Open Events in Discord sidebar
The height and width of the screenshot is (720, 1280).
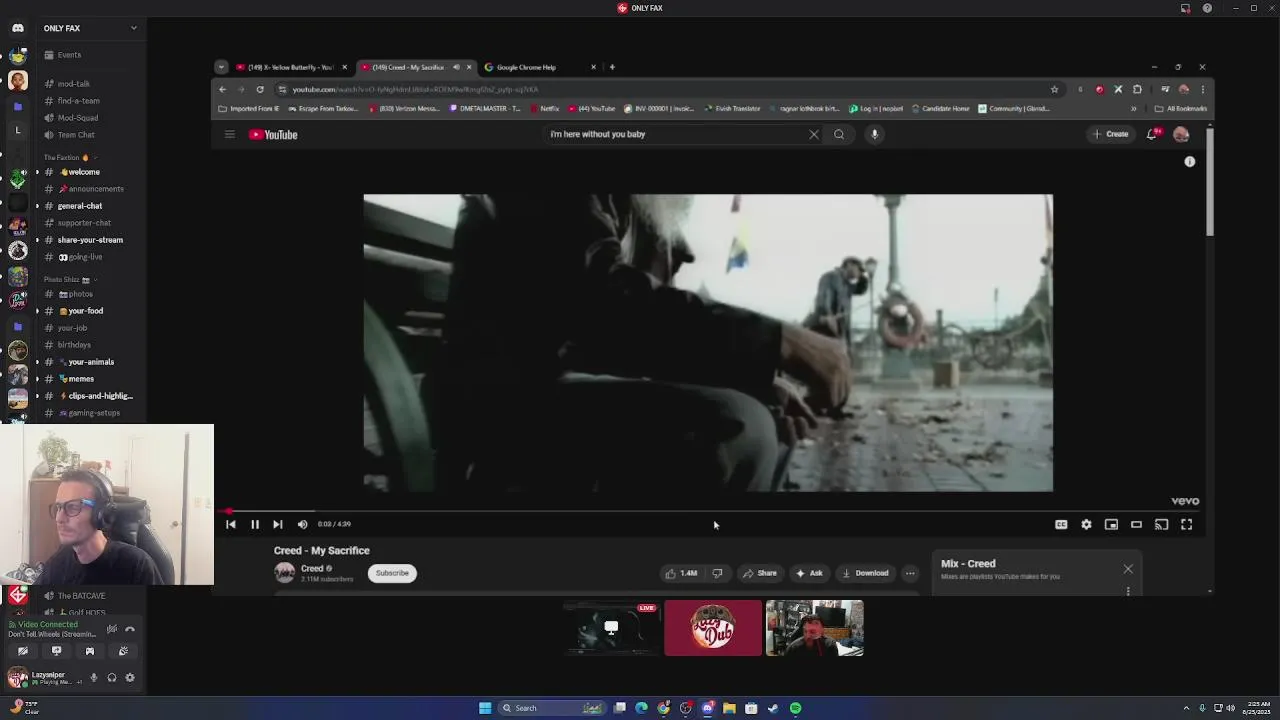(69, 55)
